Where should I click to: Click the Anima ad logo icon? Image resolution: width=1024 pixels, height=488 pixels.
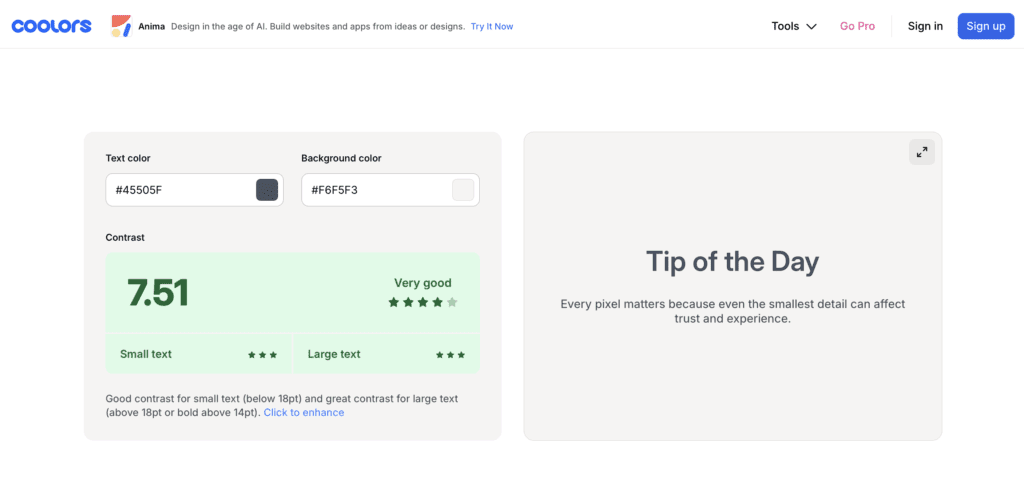[x=121, y=26]
